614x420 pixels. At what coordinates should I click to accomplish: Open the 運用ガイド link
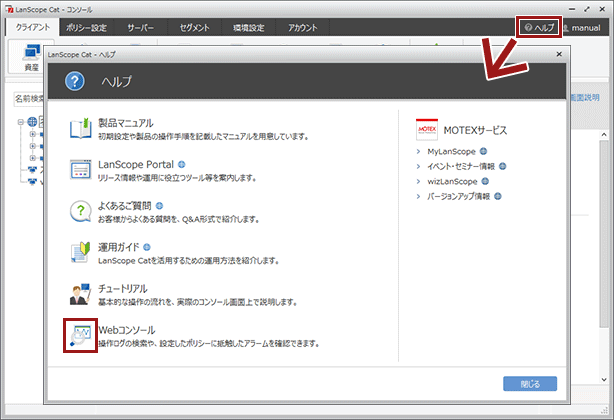(x=119, y=247)
